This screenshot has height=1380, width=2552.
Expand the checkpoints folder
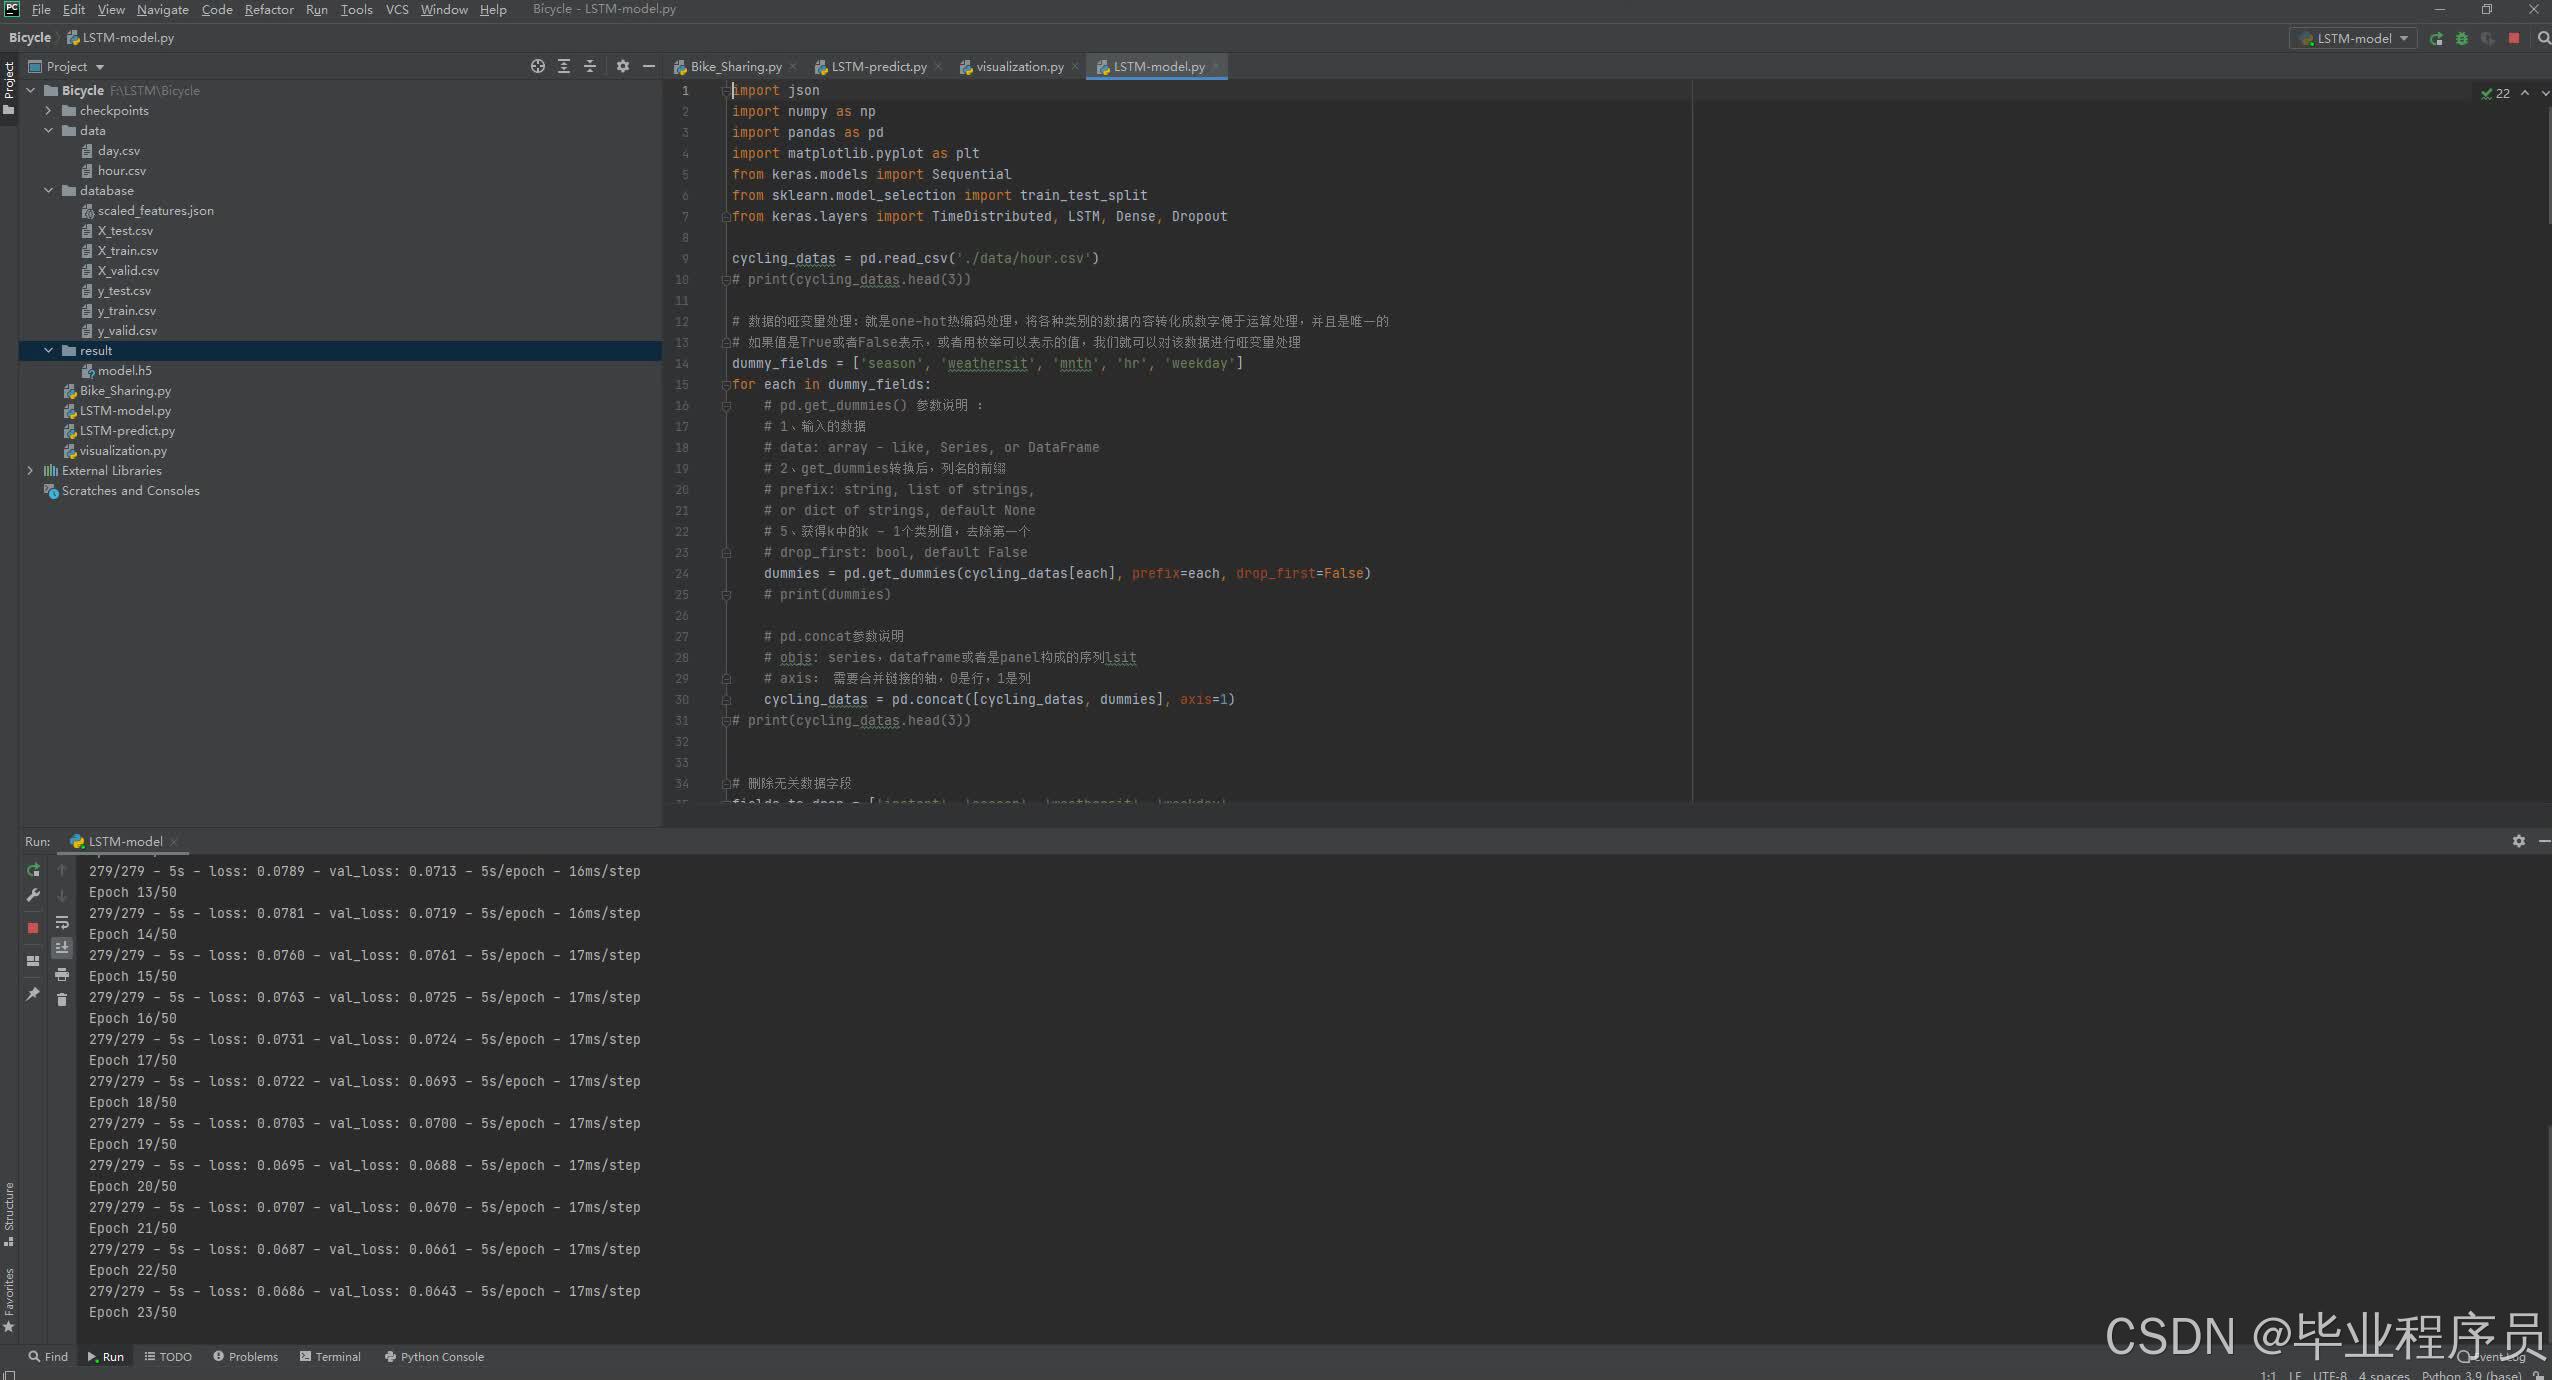click(x=48, y=111)
